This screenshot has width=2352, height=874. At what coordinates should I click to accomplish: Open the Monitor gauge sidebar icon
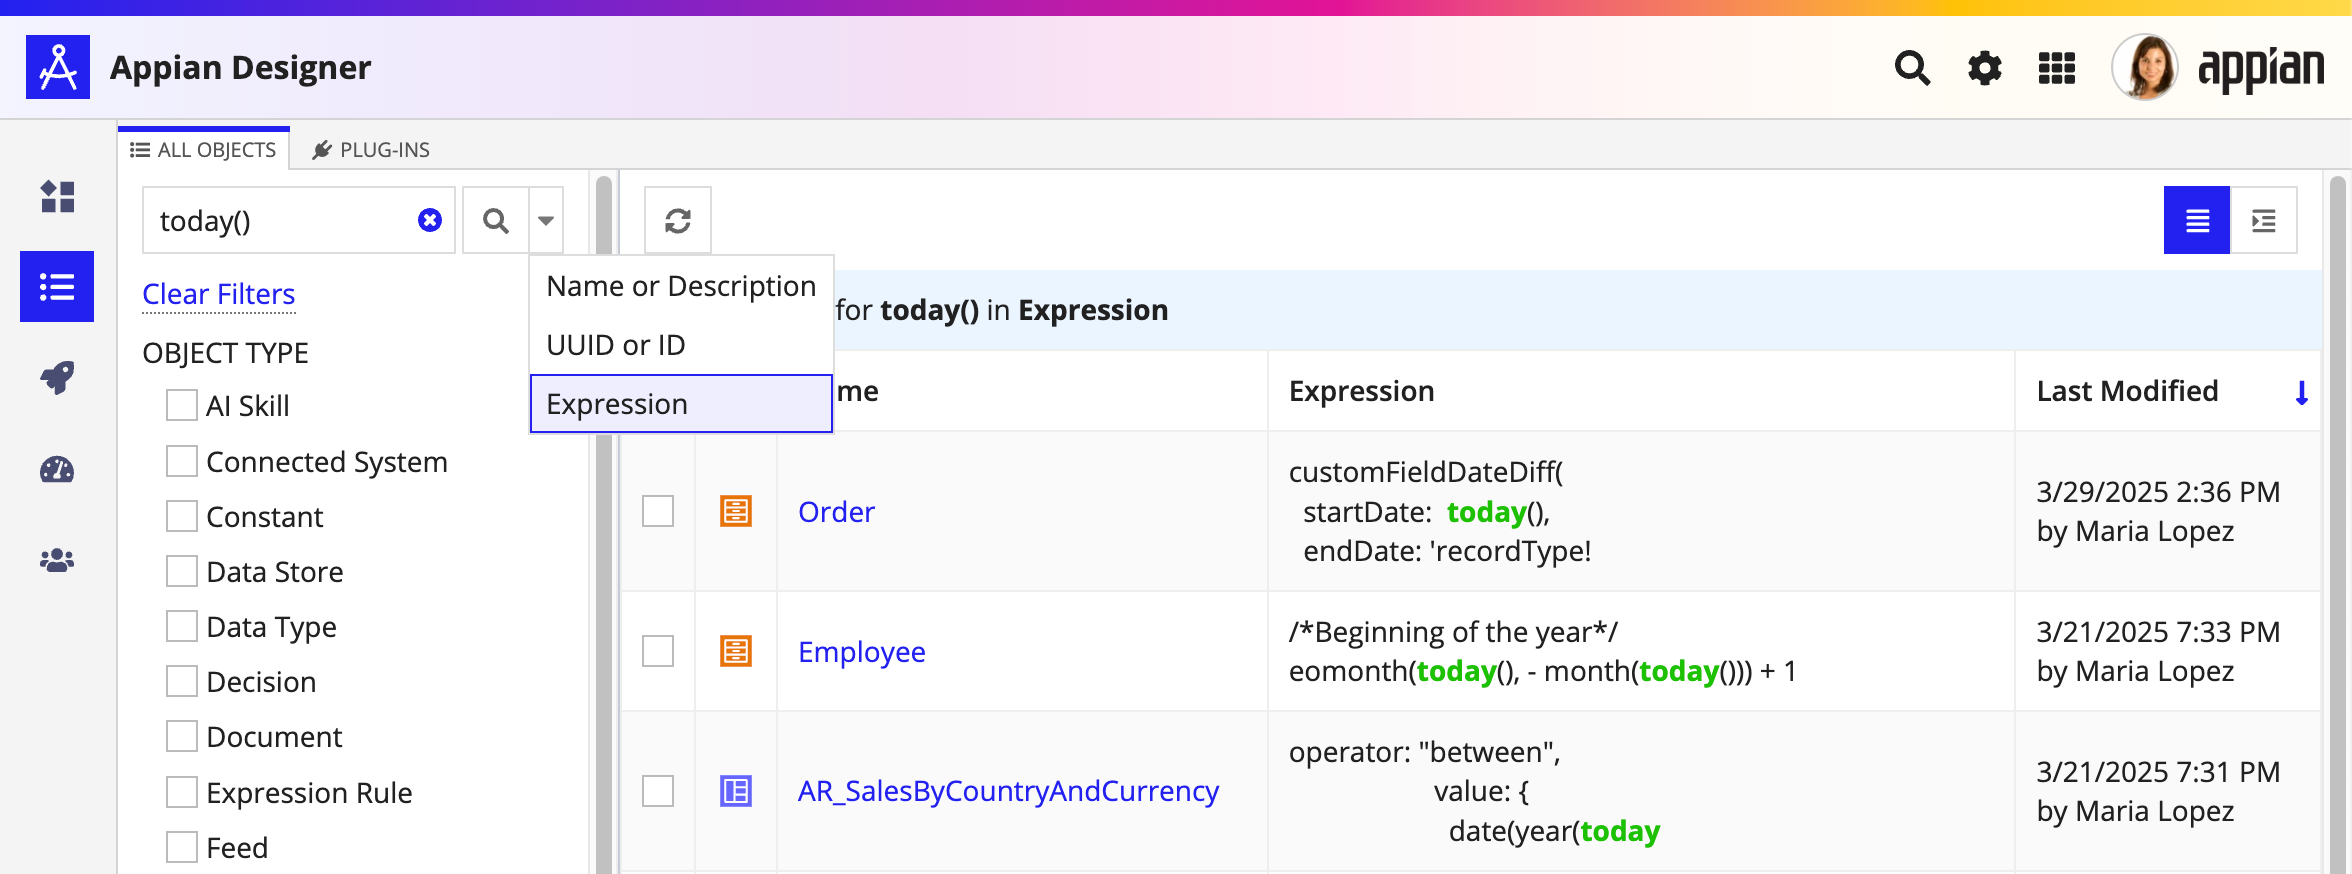point(57,469)
